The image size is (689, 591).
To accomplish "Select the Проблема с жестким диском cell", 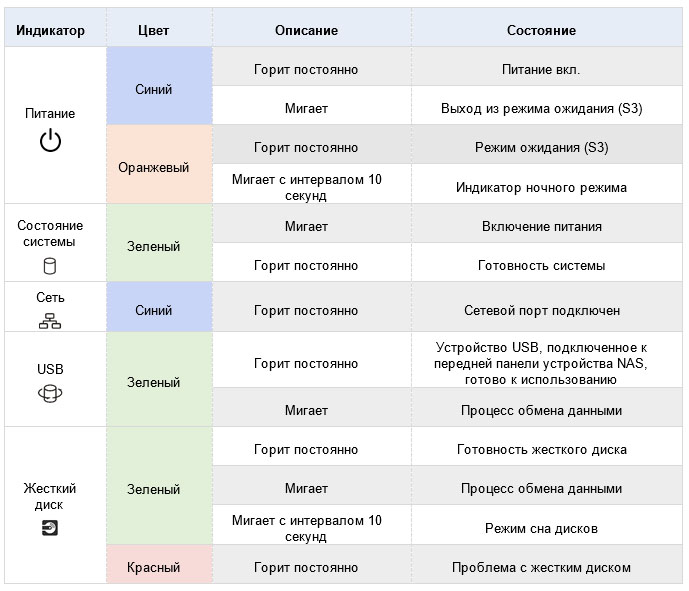I will (541, 567).
